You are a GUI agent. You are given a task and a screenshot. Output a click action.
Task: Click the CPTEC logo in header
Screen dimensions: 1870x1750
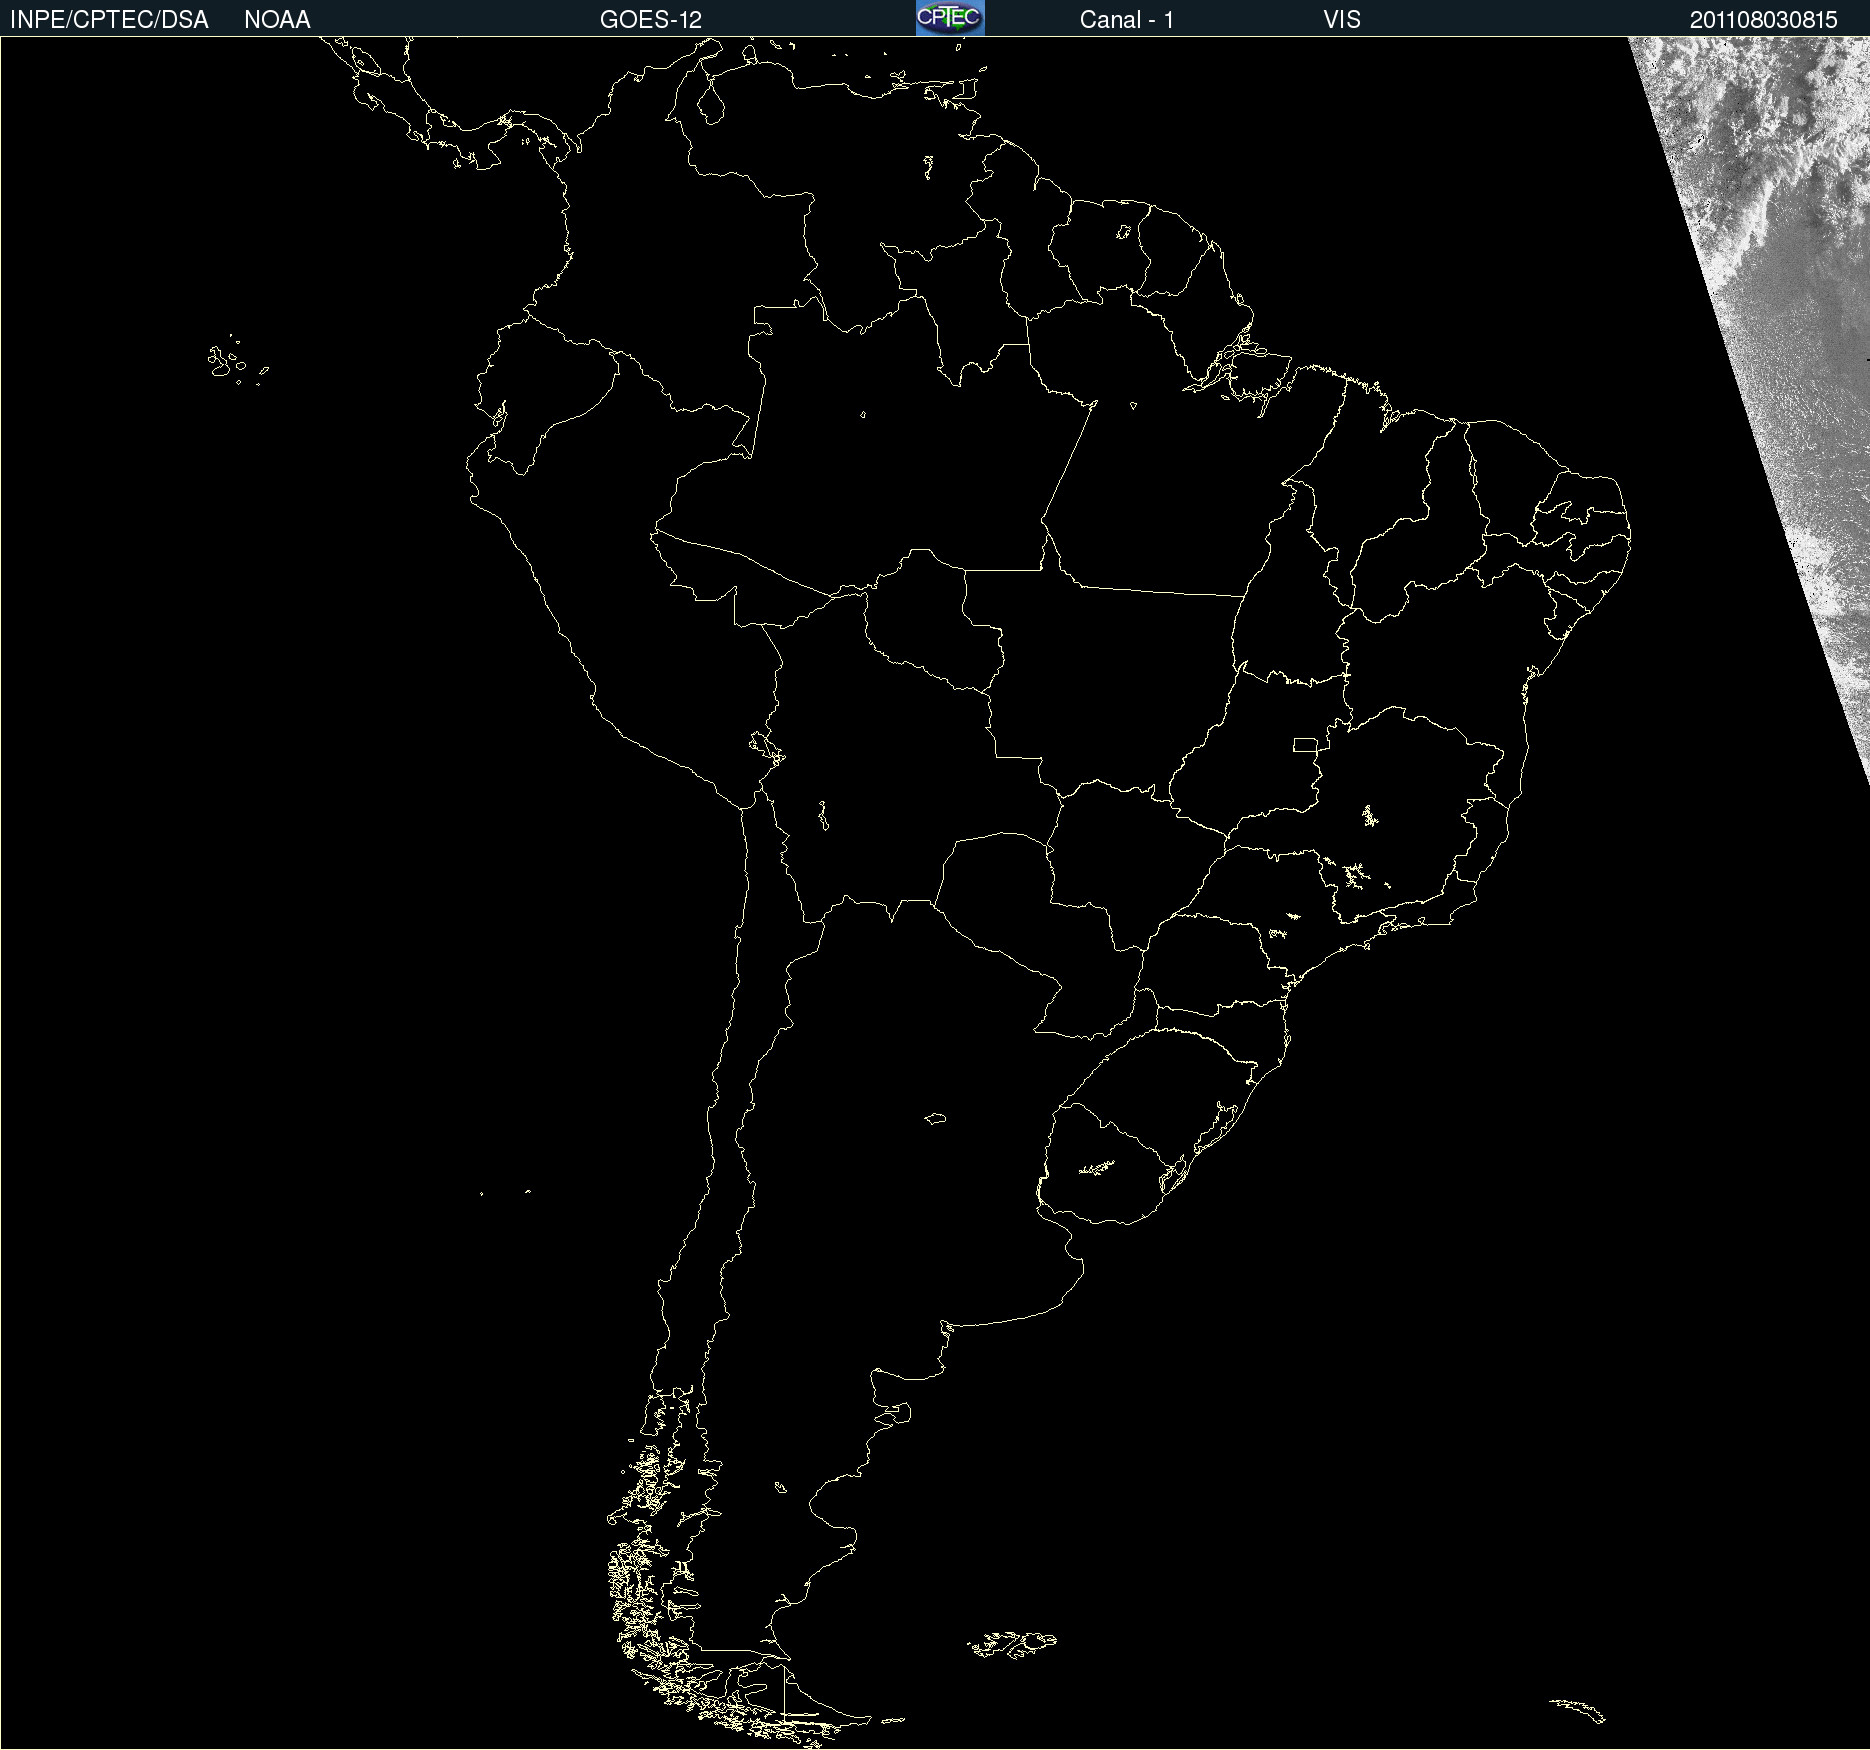pos(950,18)
